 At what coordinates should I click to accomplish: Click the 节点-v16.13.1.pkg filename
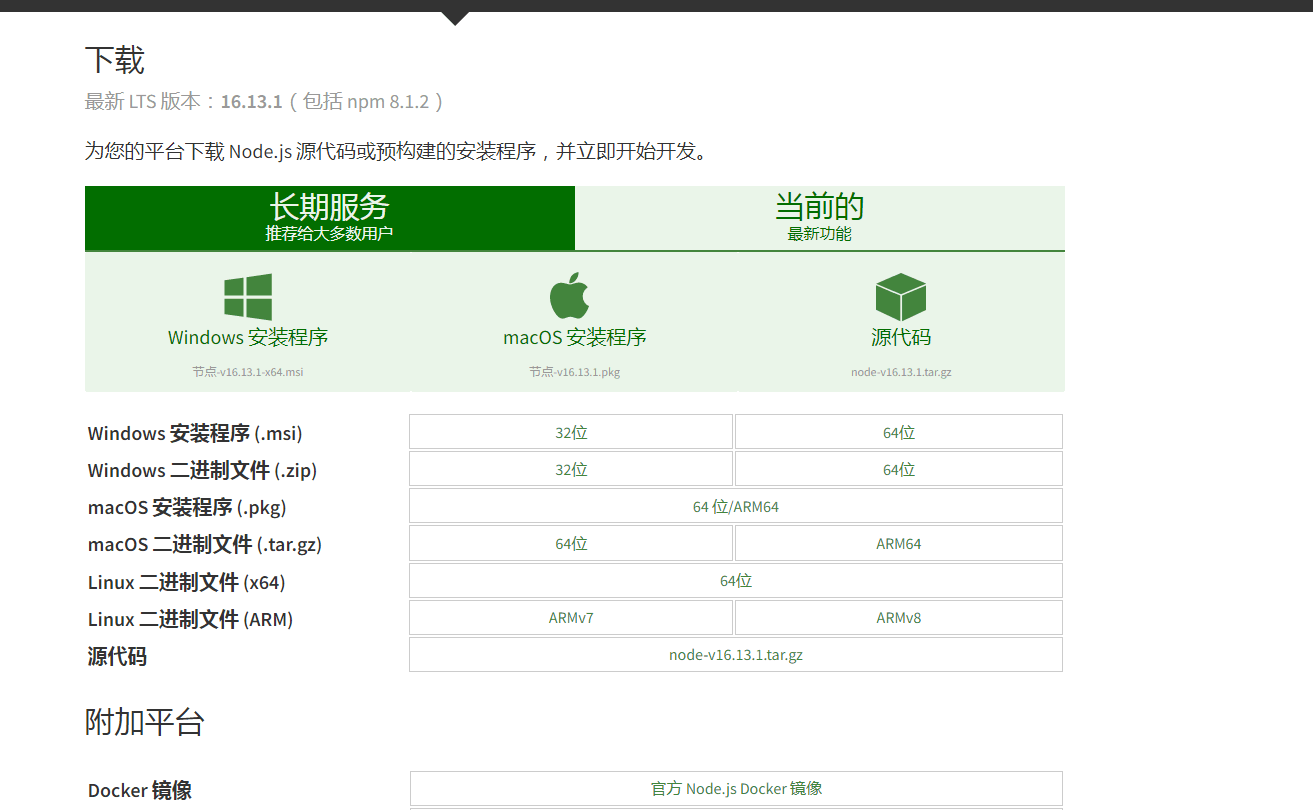tap(575, 372)
